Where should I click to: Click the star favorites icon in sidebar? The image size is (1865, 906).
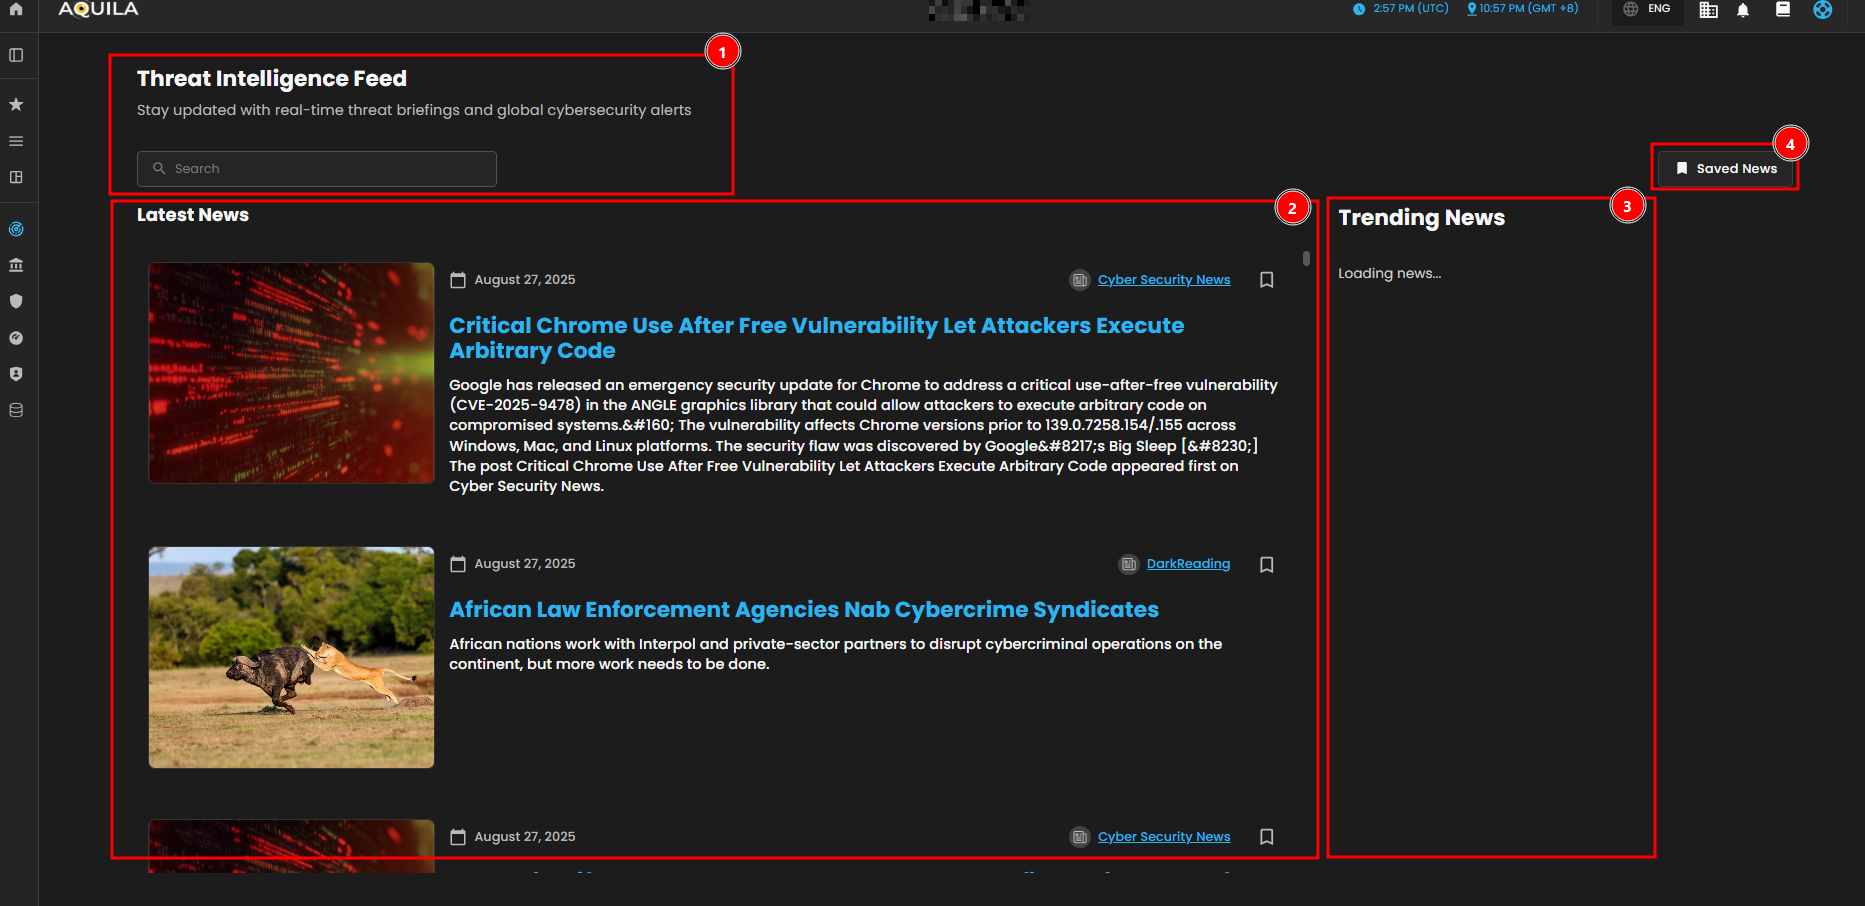coord(16,104)
